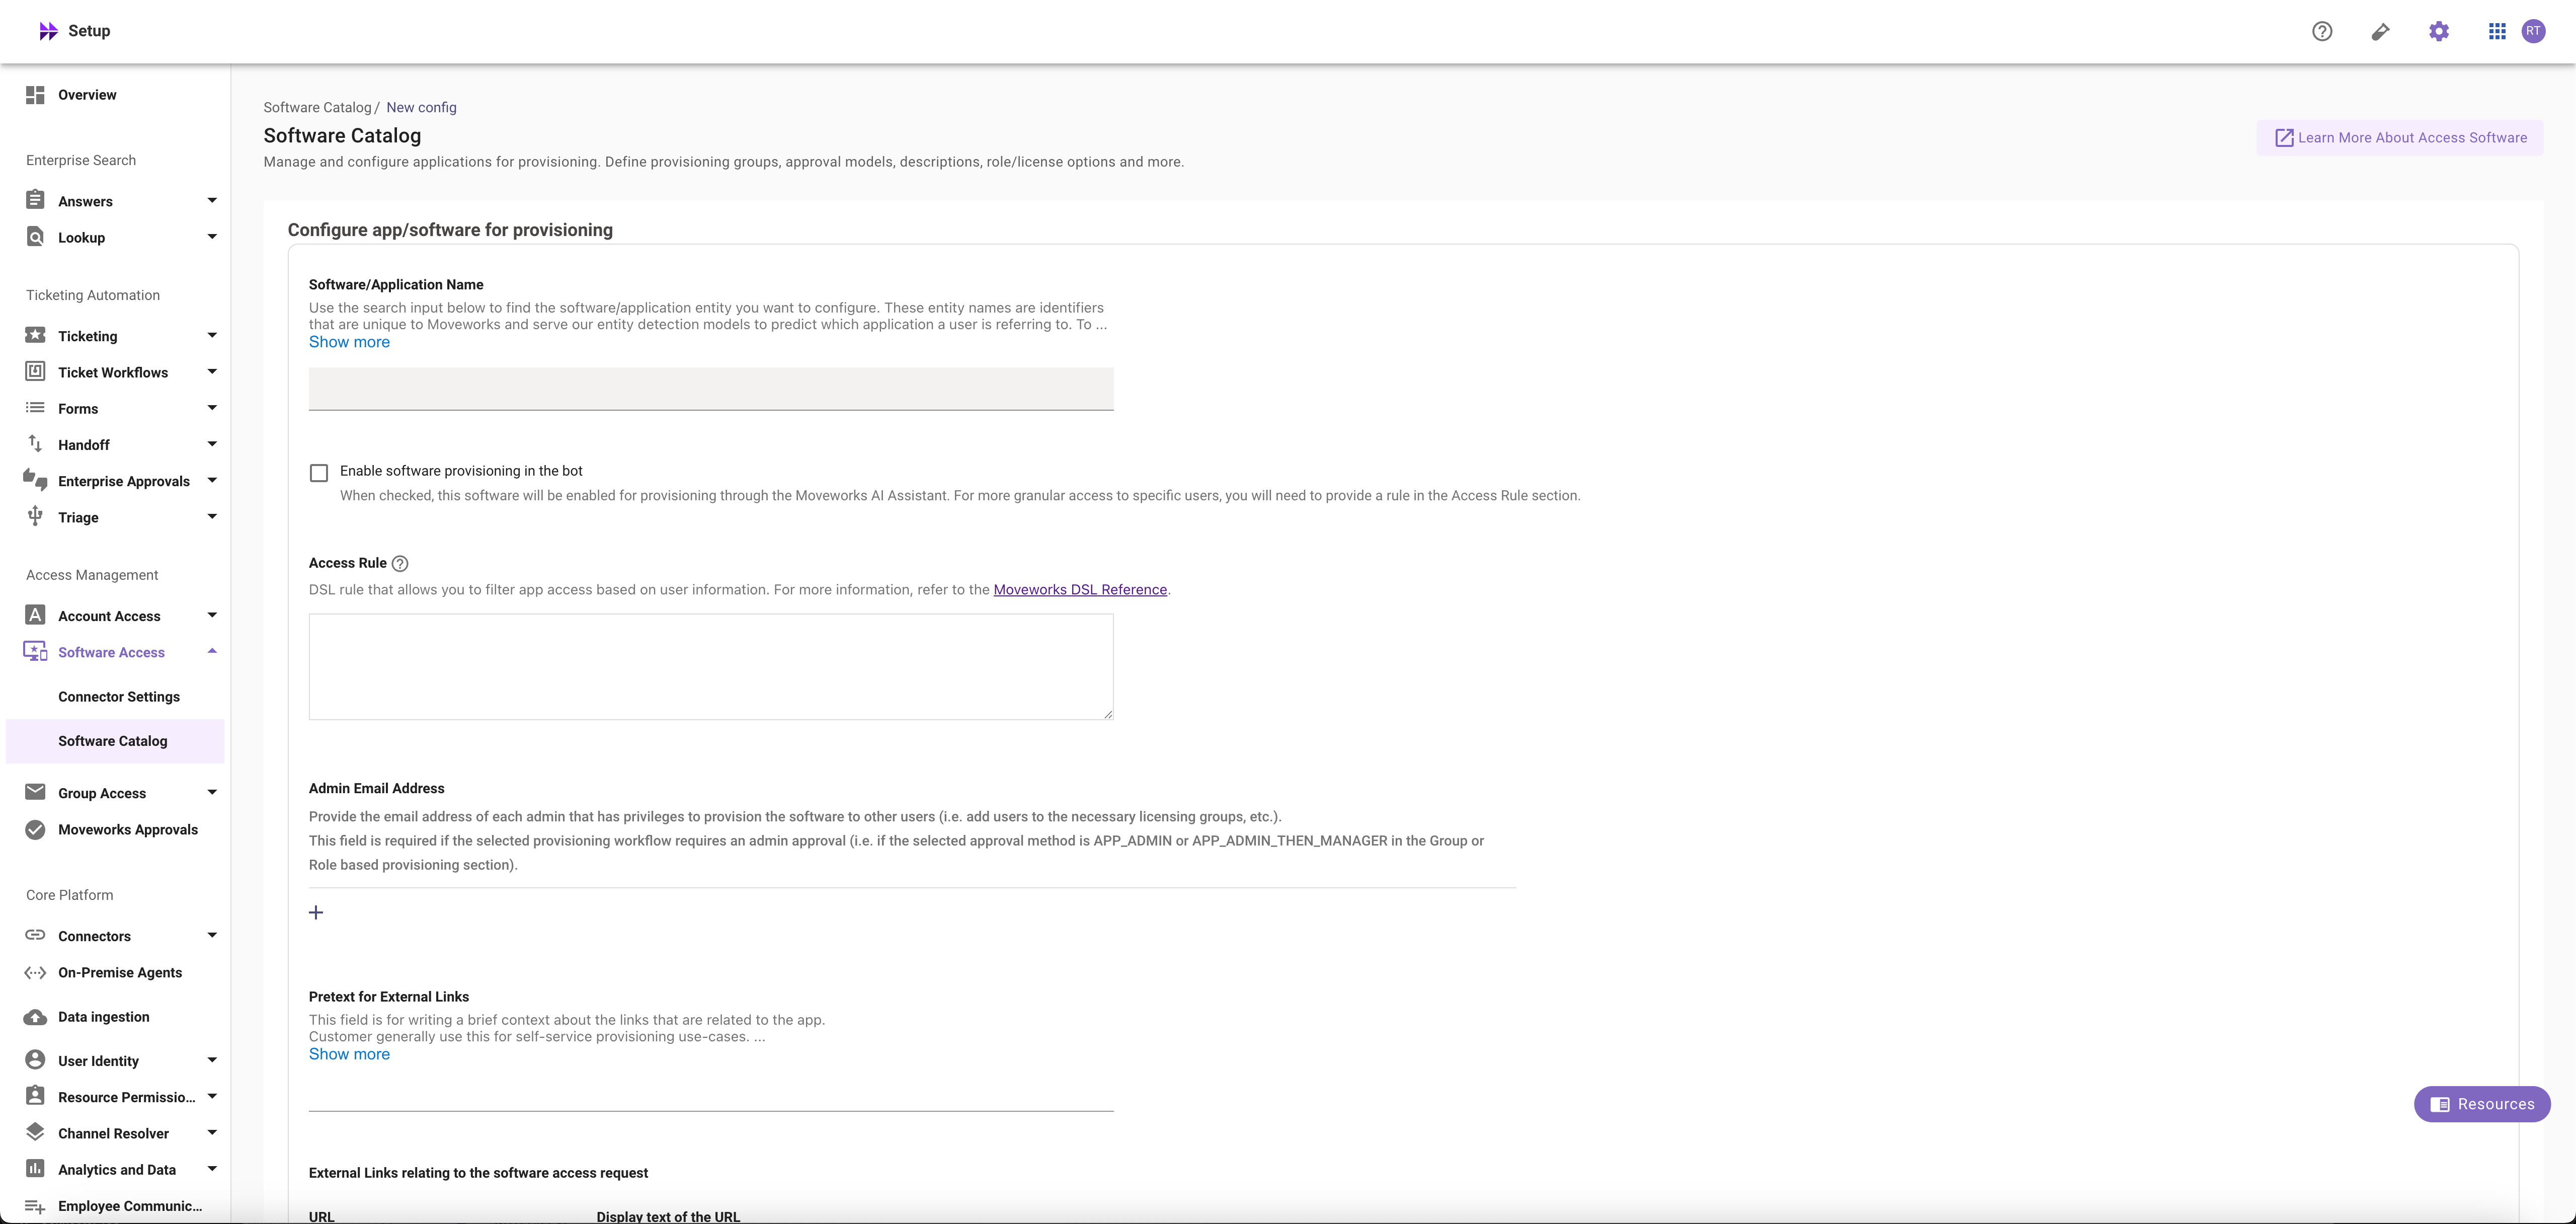Open Moveworks Approvals page
The image size is (2576, 1224).
point(128,830)
